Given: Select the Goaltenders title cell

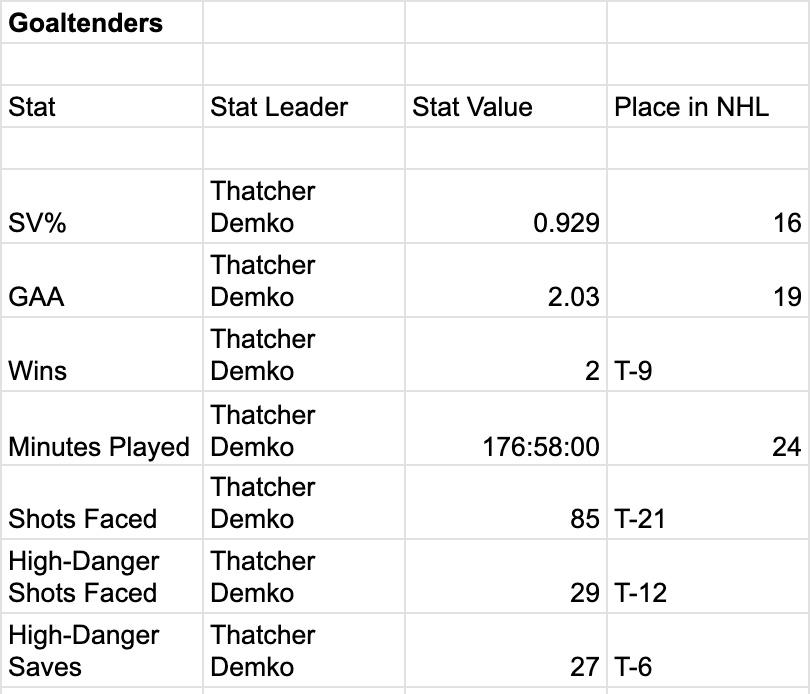Looking at the screenshot, I should tap(86, 23).
